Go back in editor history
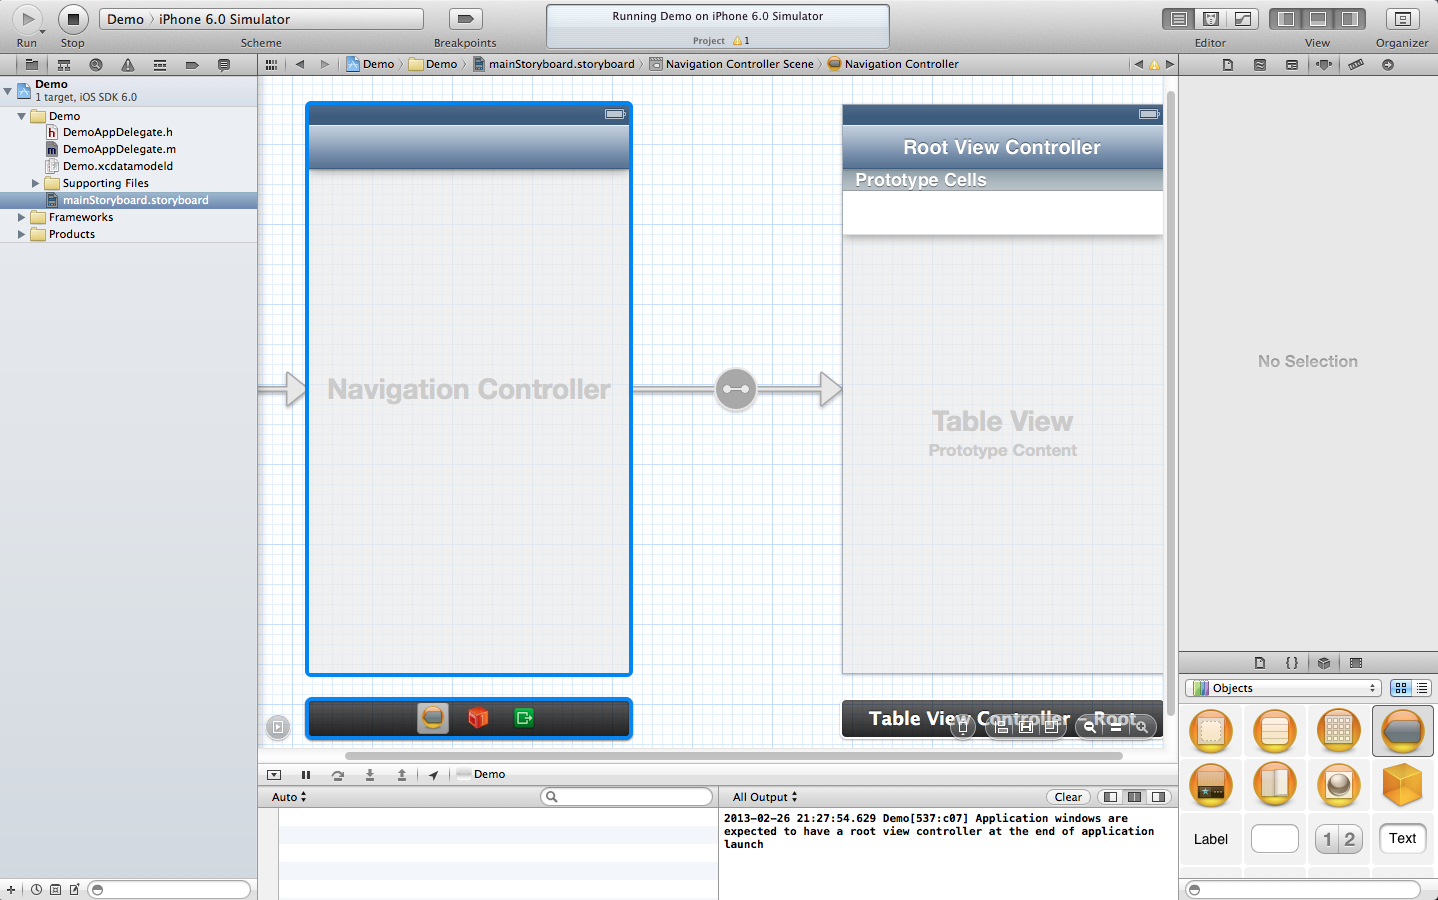Screen dimensions: 1438x900 tap(300, 64)
